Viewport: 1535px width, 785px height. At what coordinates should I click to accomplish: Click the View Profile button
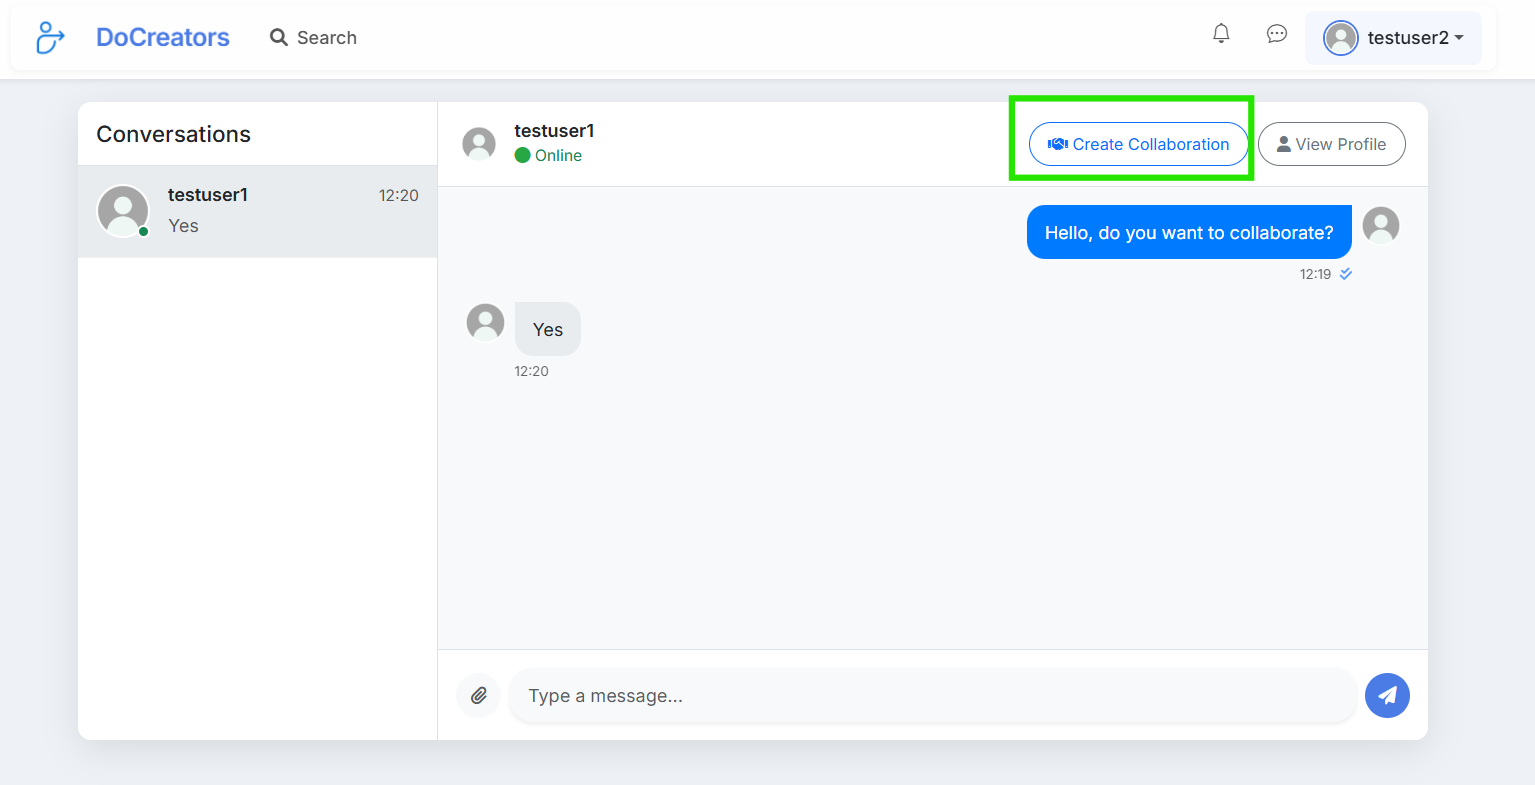coord(1331,144)
